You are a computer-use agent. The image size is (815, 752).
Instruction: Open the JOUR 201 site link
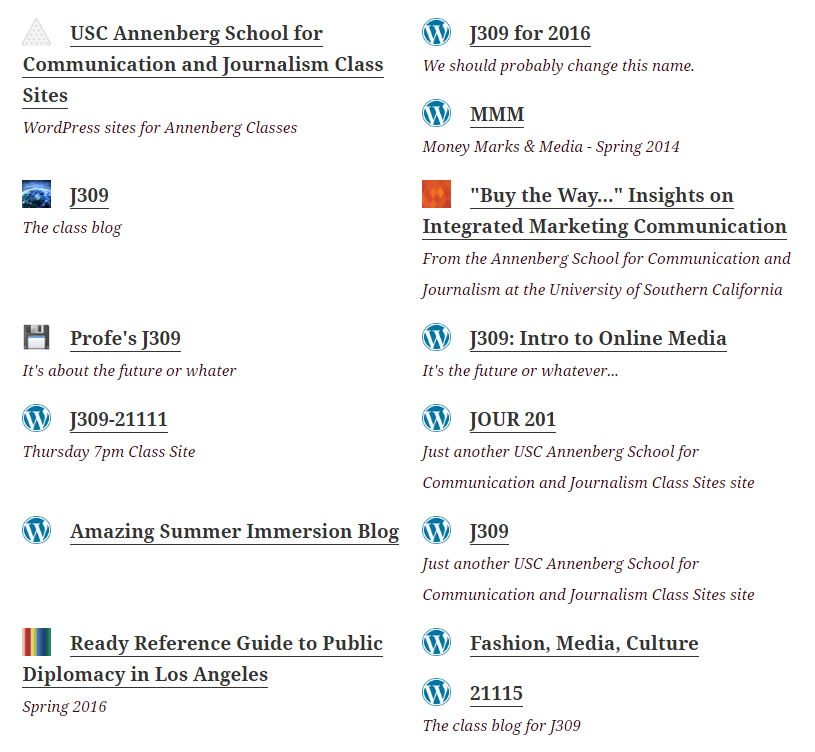pyautogui.click(x=512, y=419)
